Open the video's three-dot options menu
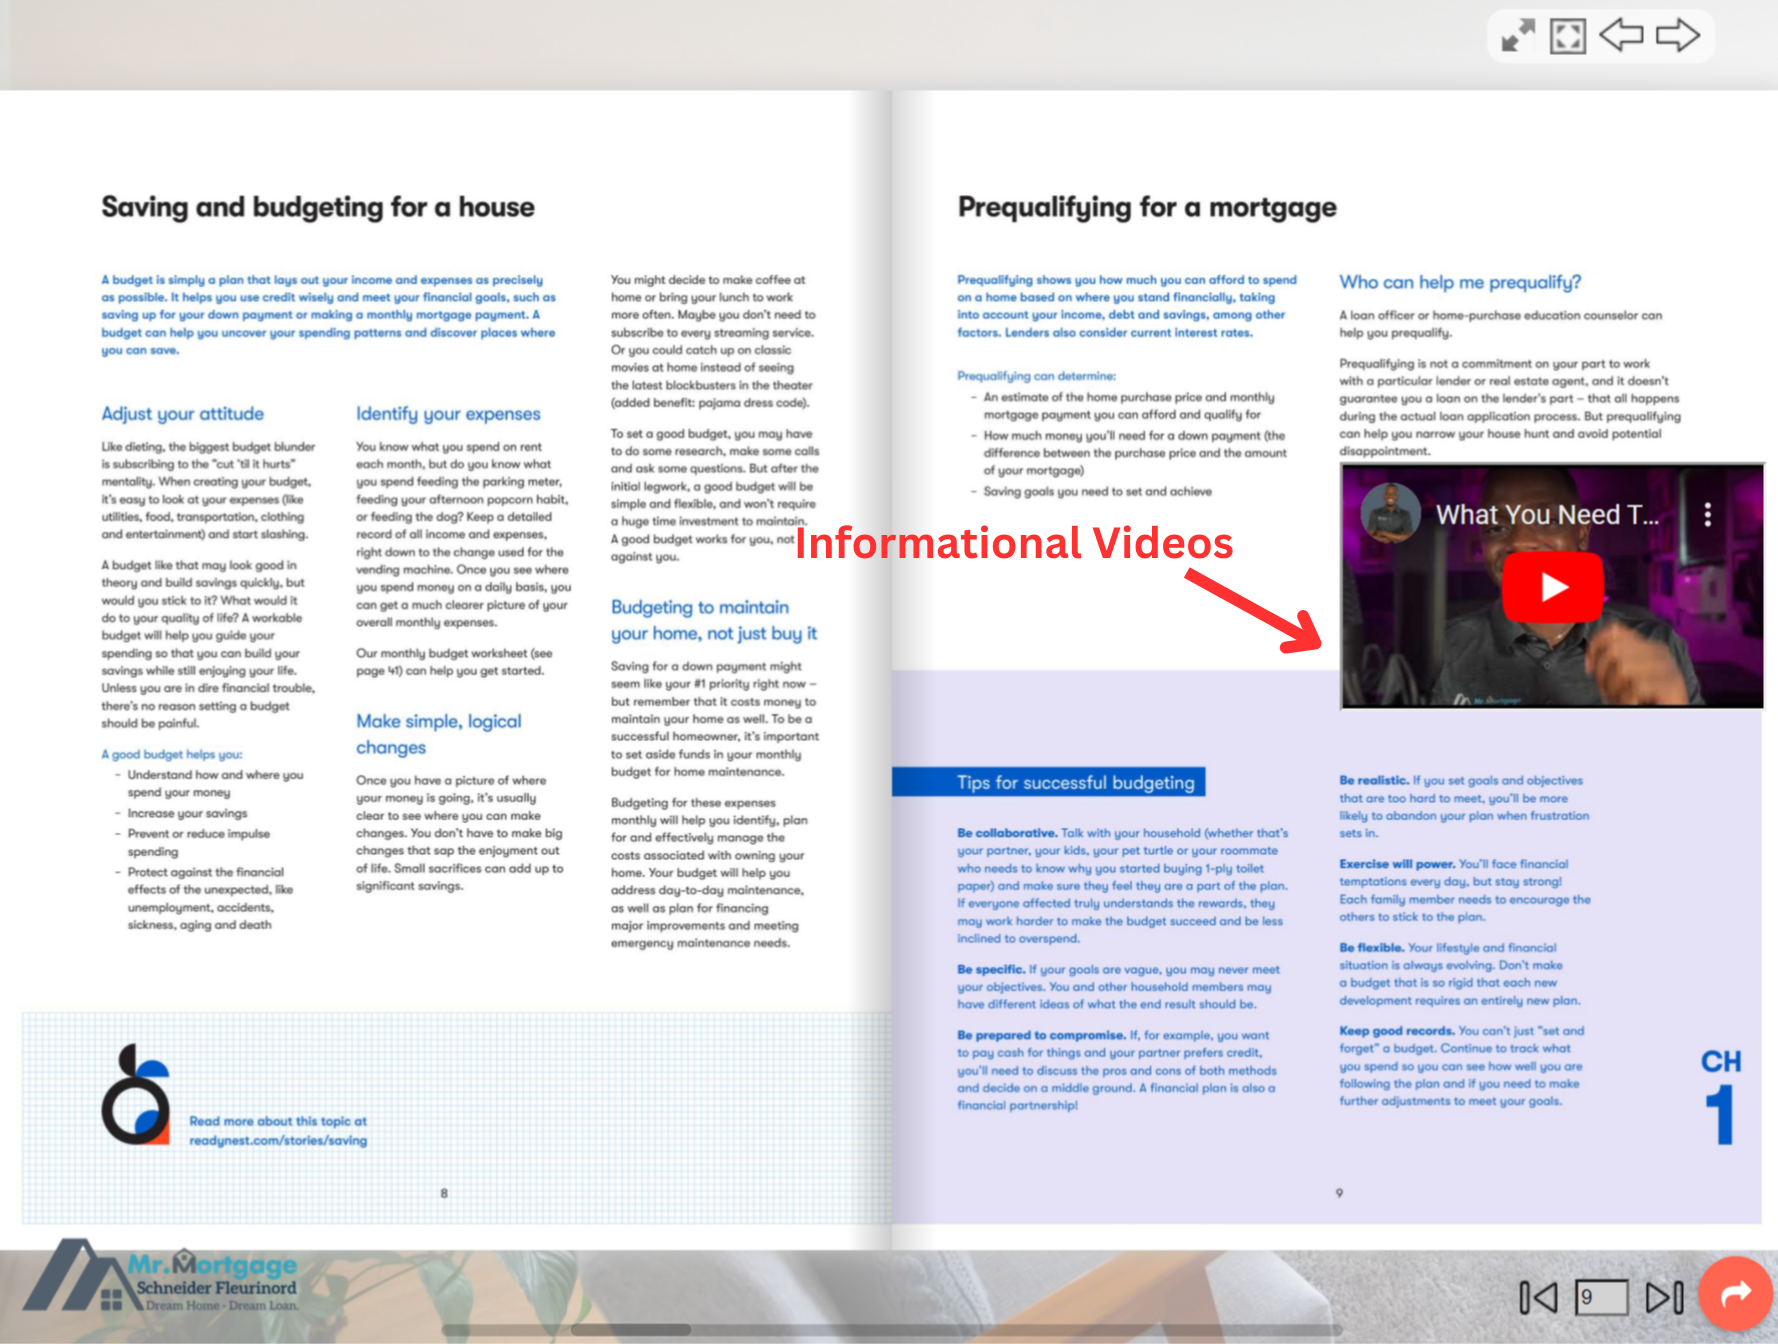 pyautogui.click(x=1708, y=514)
